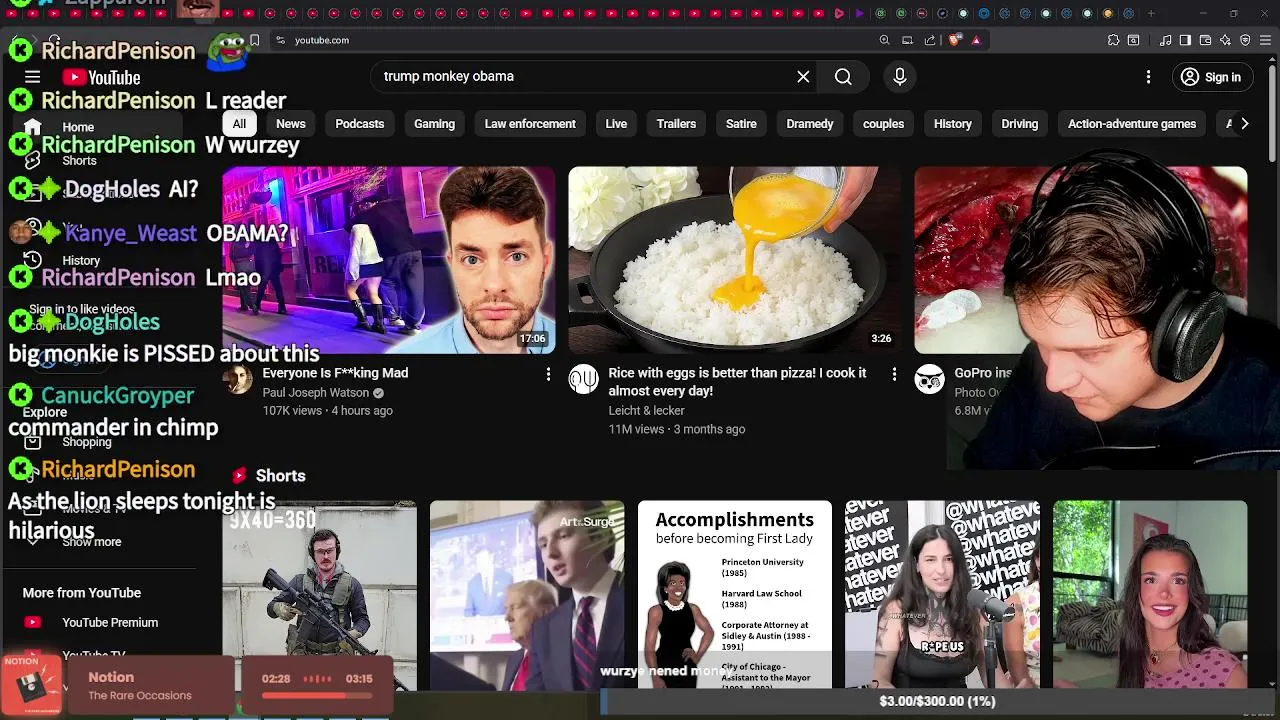Select the Law enforcement filter chip
The width and height of the screenshot is (1280, 720).
click(530, 124)
